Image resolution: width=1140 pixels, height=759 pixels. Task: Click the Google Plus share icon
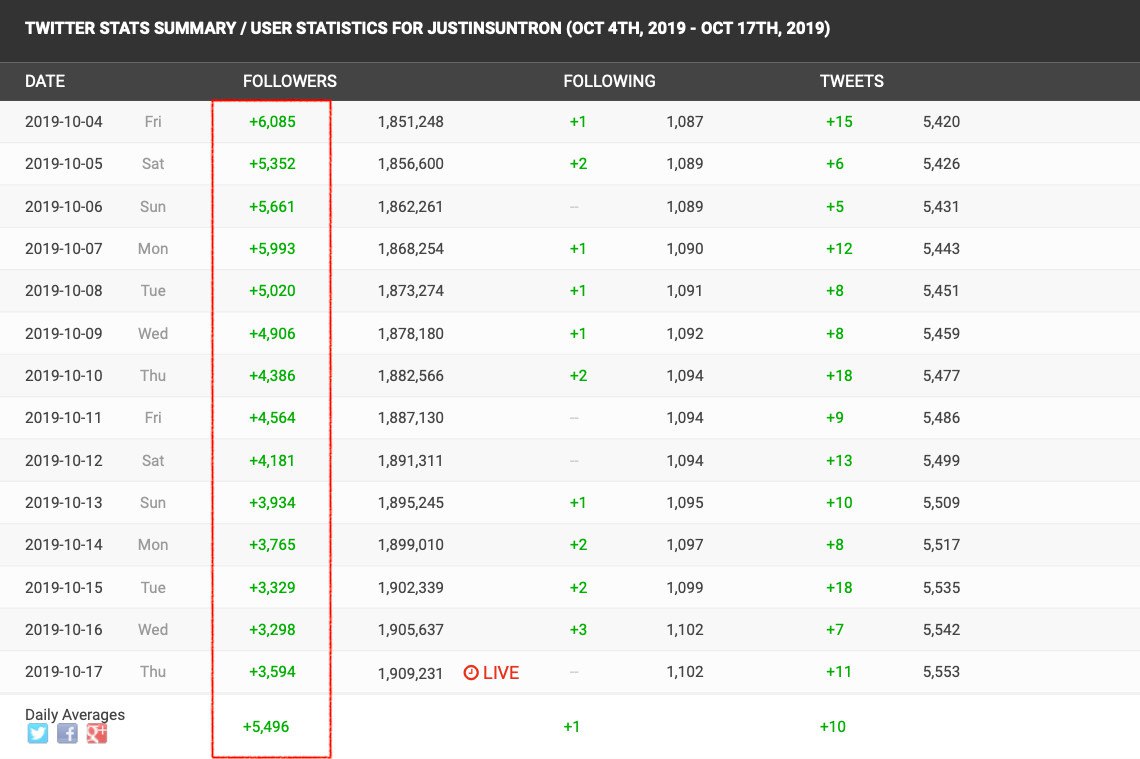point(97,733)
